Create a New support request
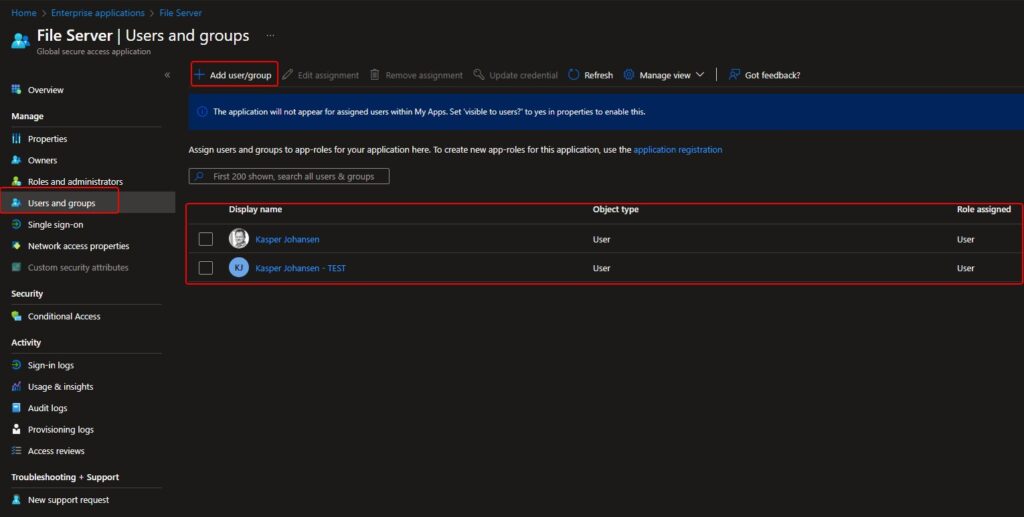 coord(69,500)
